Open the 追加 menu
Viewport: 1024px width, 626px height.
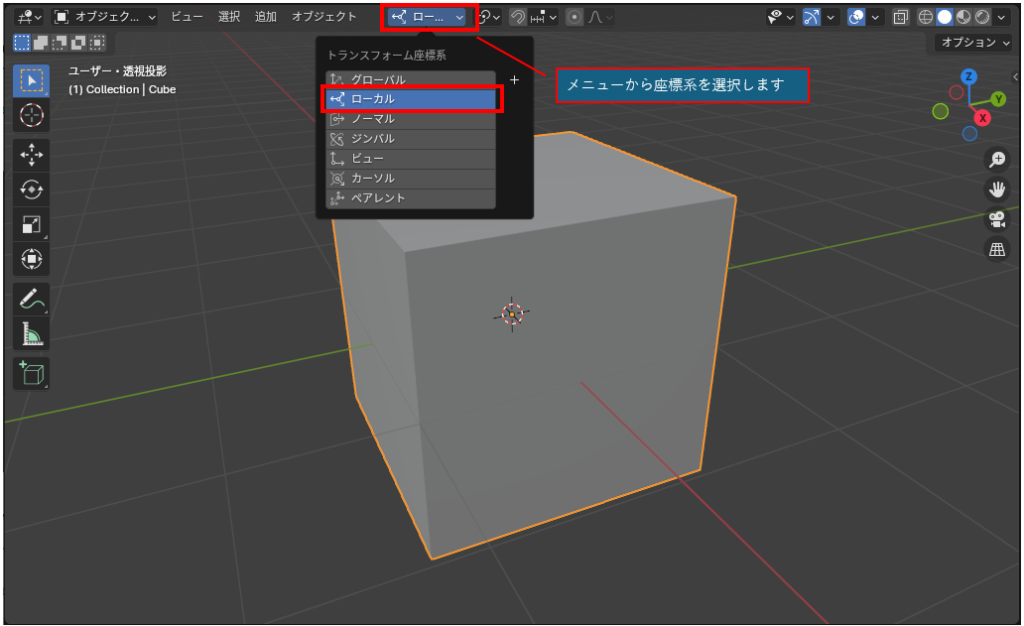coord(266,17)
